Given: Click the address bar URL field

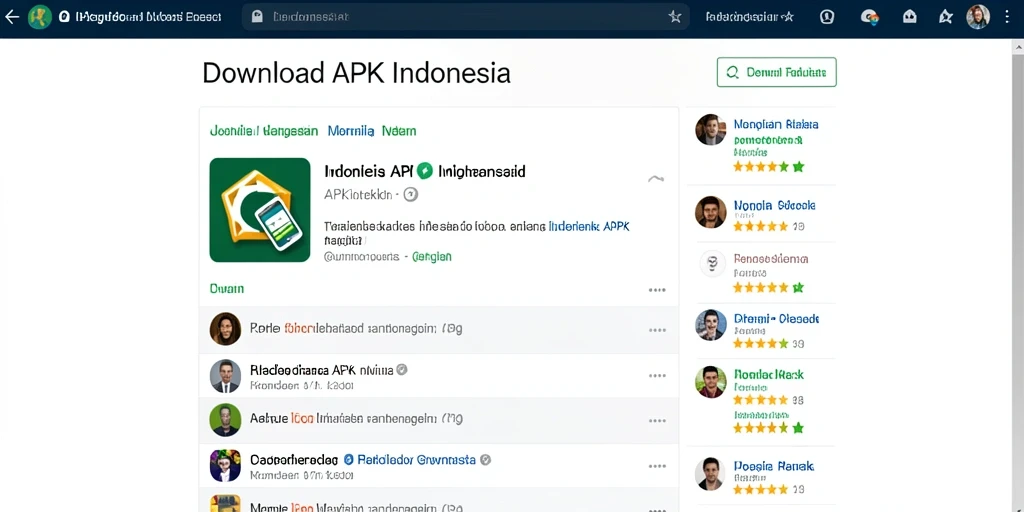Looking at the screenshot, I should (x=466, y=17).
